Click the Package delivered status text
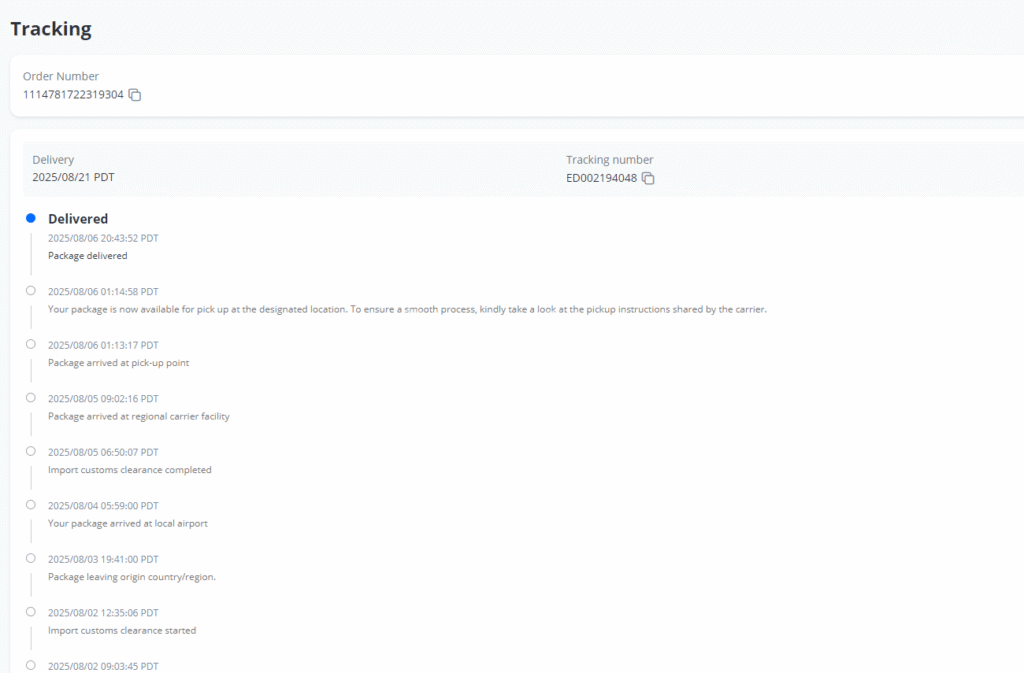Viewport: 1024px width, 673px height. [x=88, y=256]
